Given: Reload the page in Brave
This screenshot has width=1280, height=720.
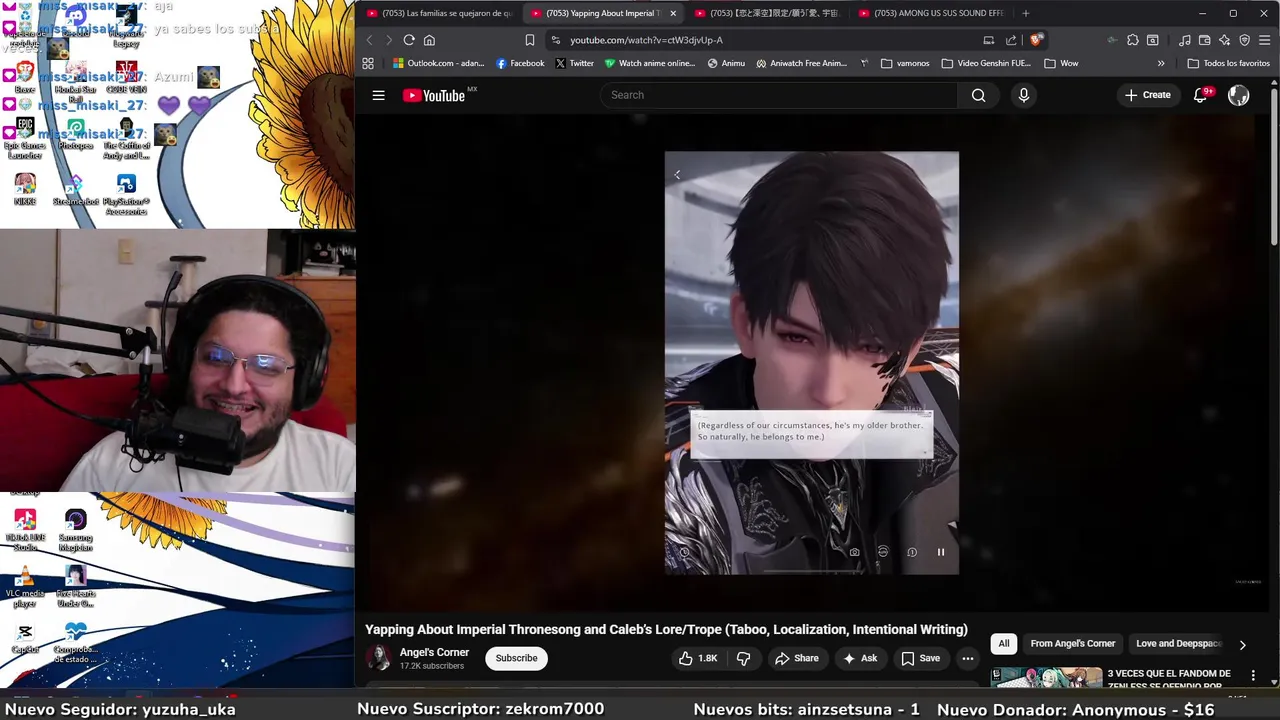Looking at the screenshot, I should click(x=409, y=40).
